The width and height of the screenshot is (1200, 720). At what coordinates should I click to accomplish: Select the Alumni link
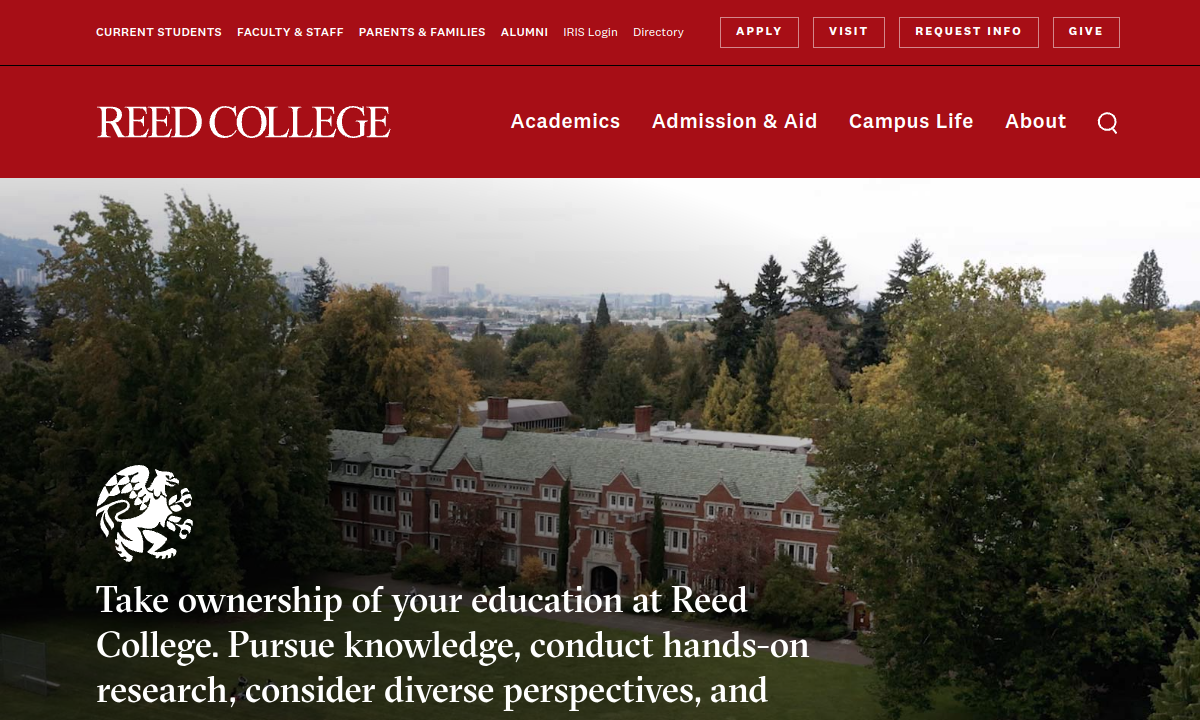(524, 32)
